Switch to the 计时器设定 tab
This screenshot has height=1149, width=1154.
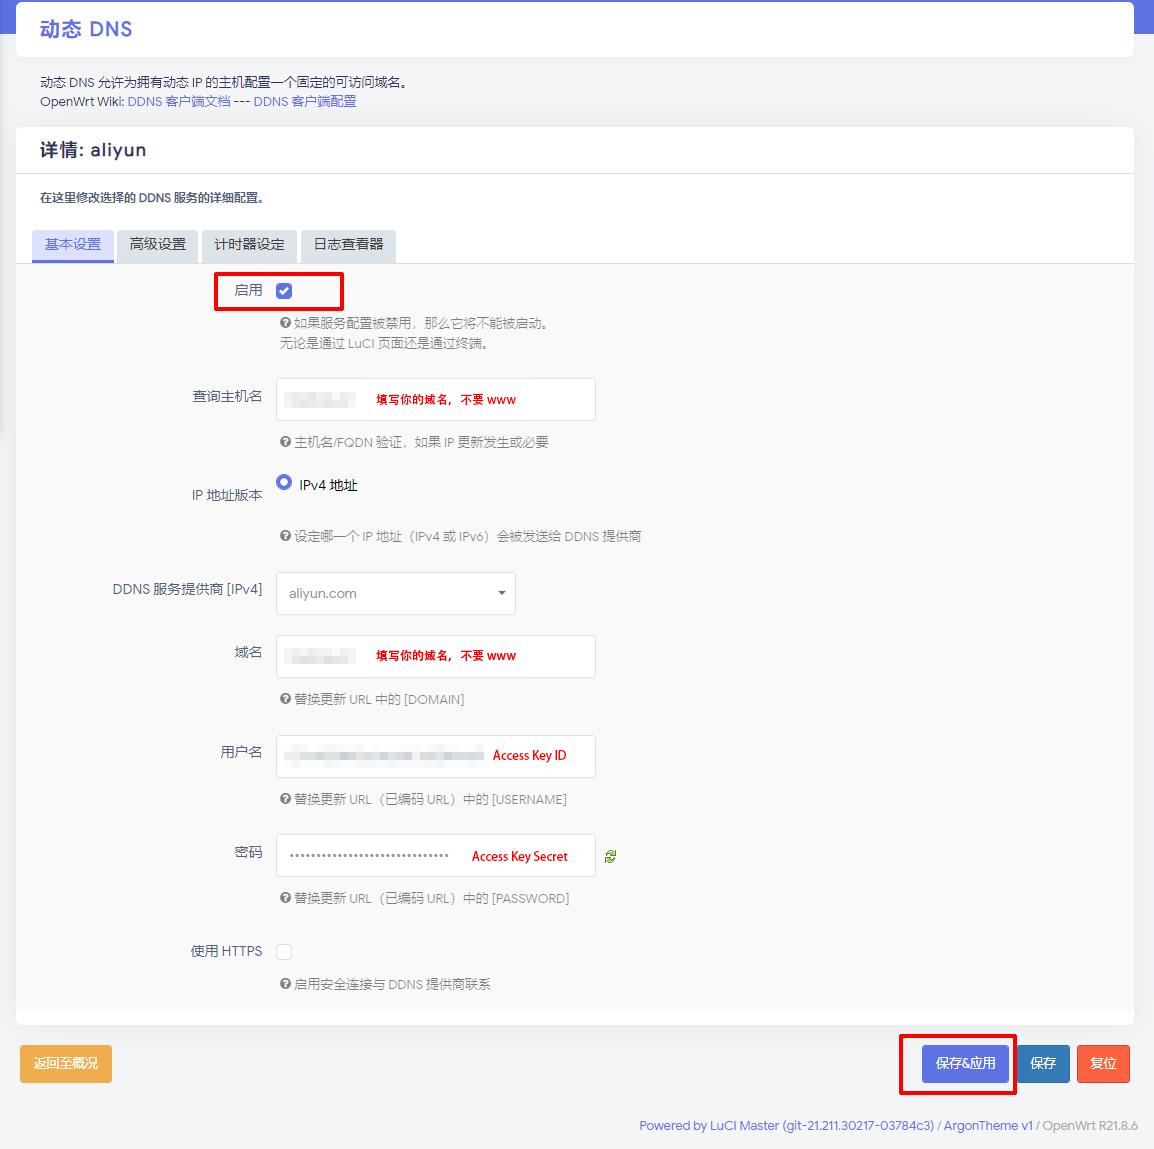(x=250, y=245)
